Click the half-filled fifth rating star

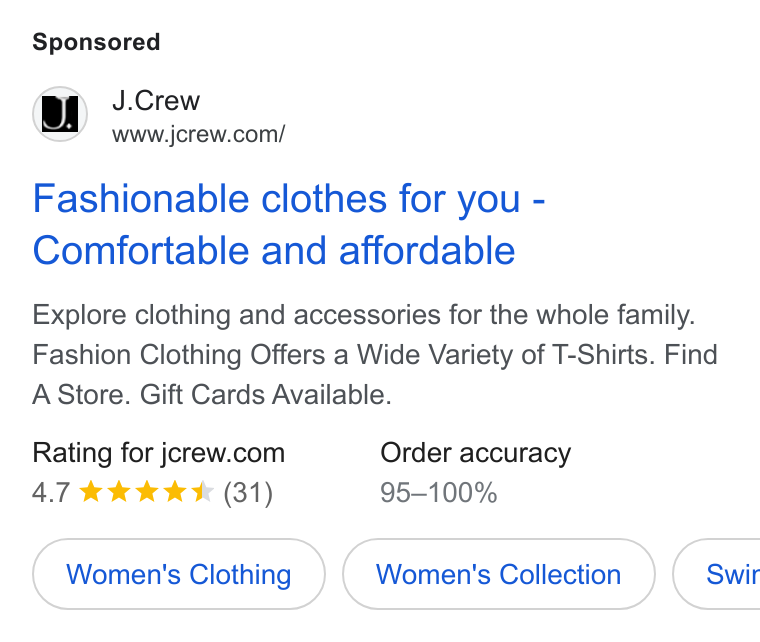pos(203,491)
